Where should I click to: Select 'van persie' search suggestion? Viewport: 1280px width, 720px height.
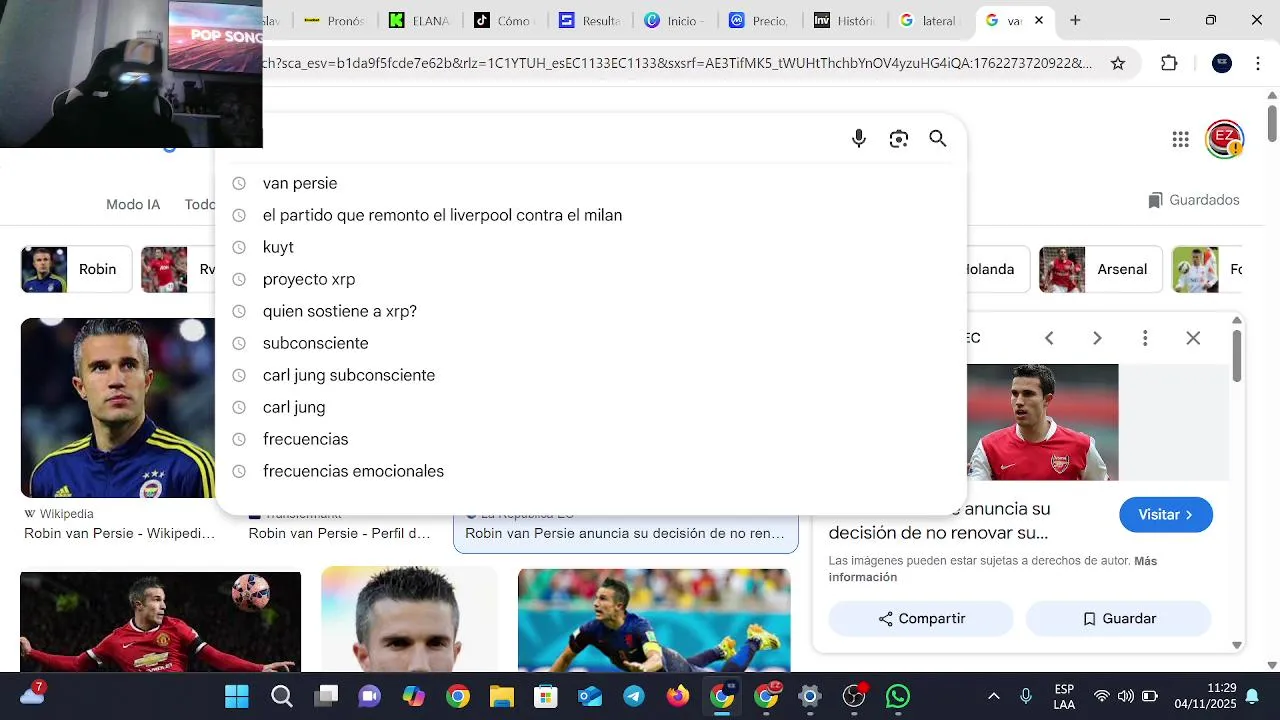click(590, 183)
